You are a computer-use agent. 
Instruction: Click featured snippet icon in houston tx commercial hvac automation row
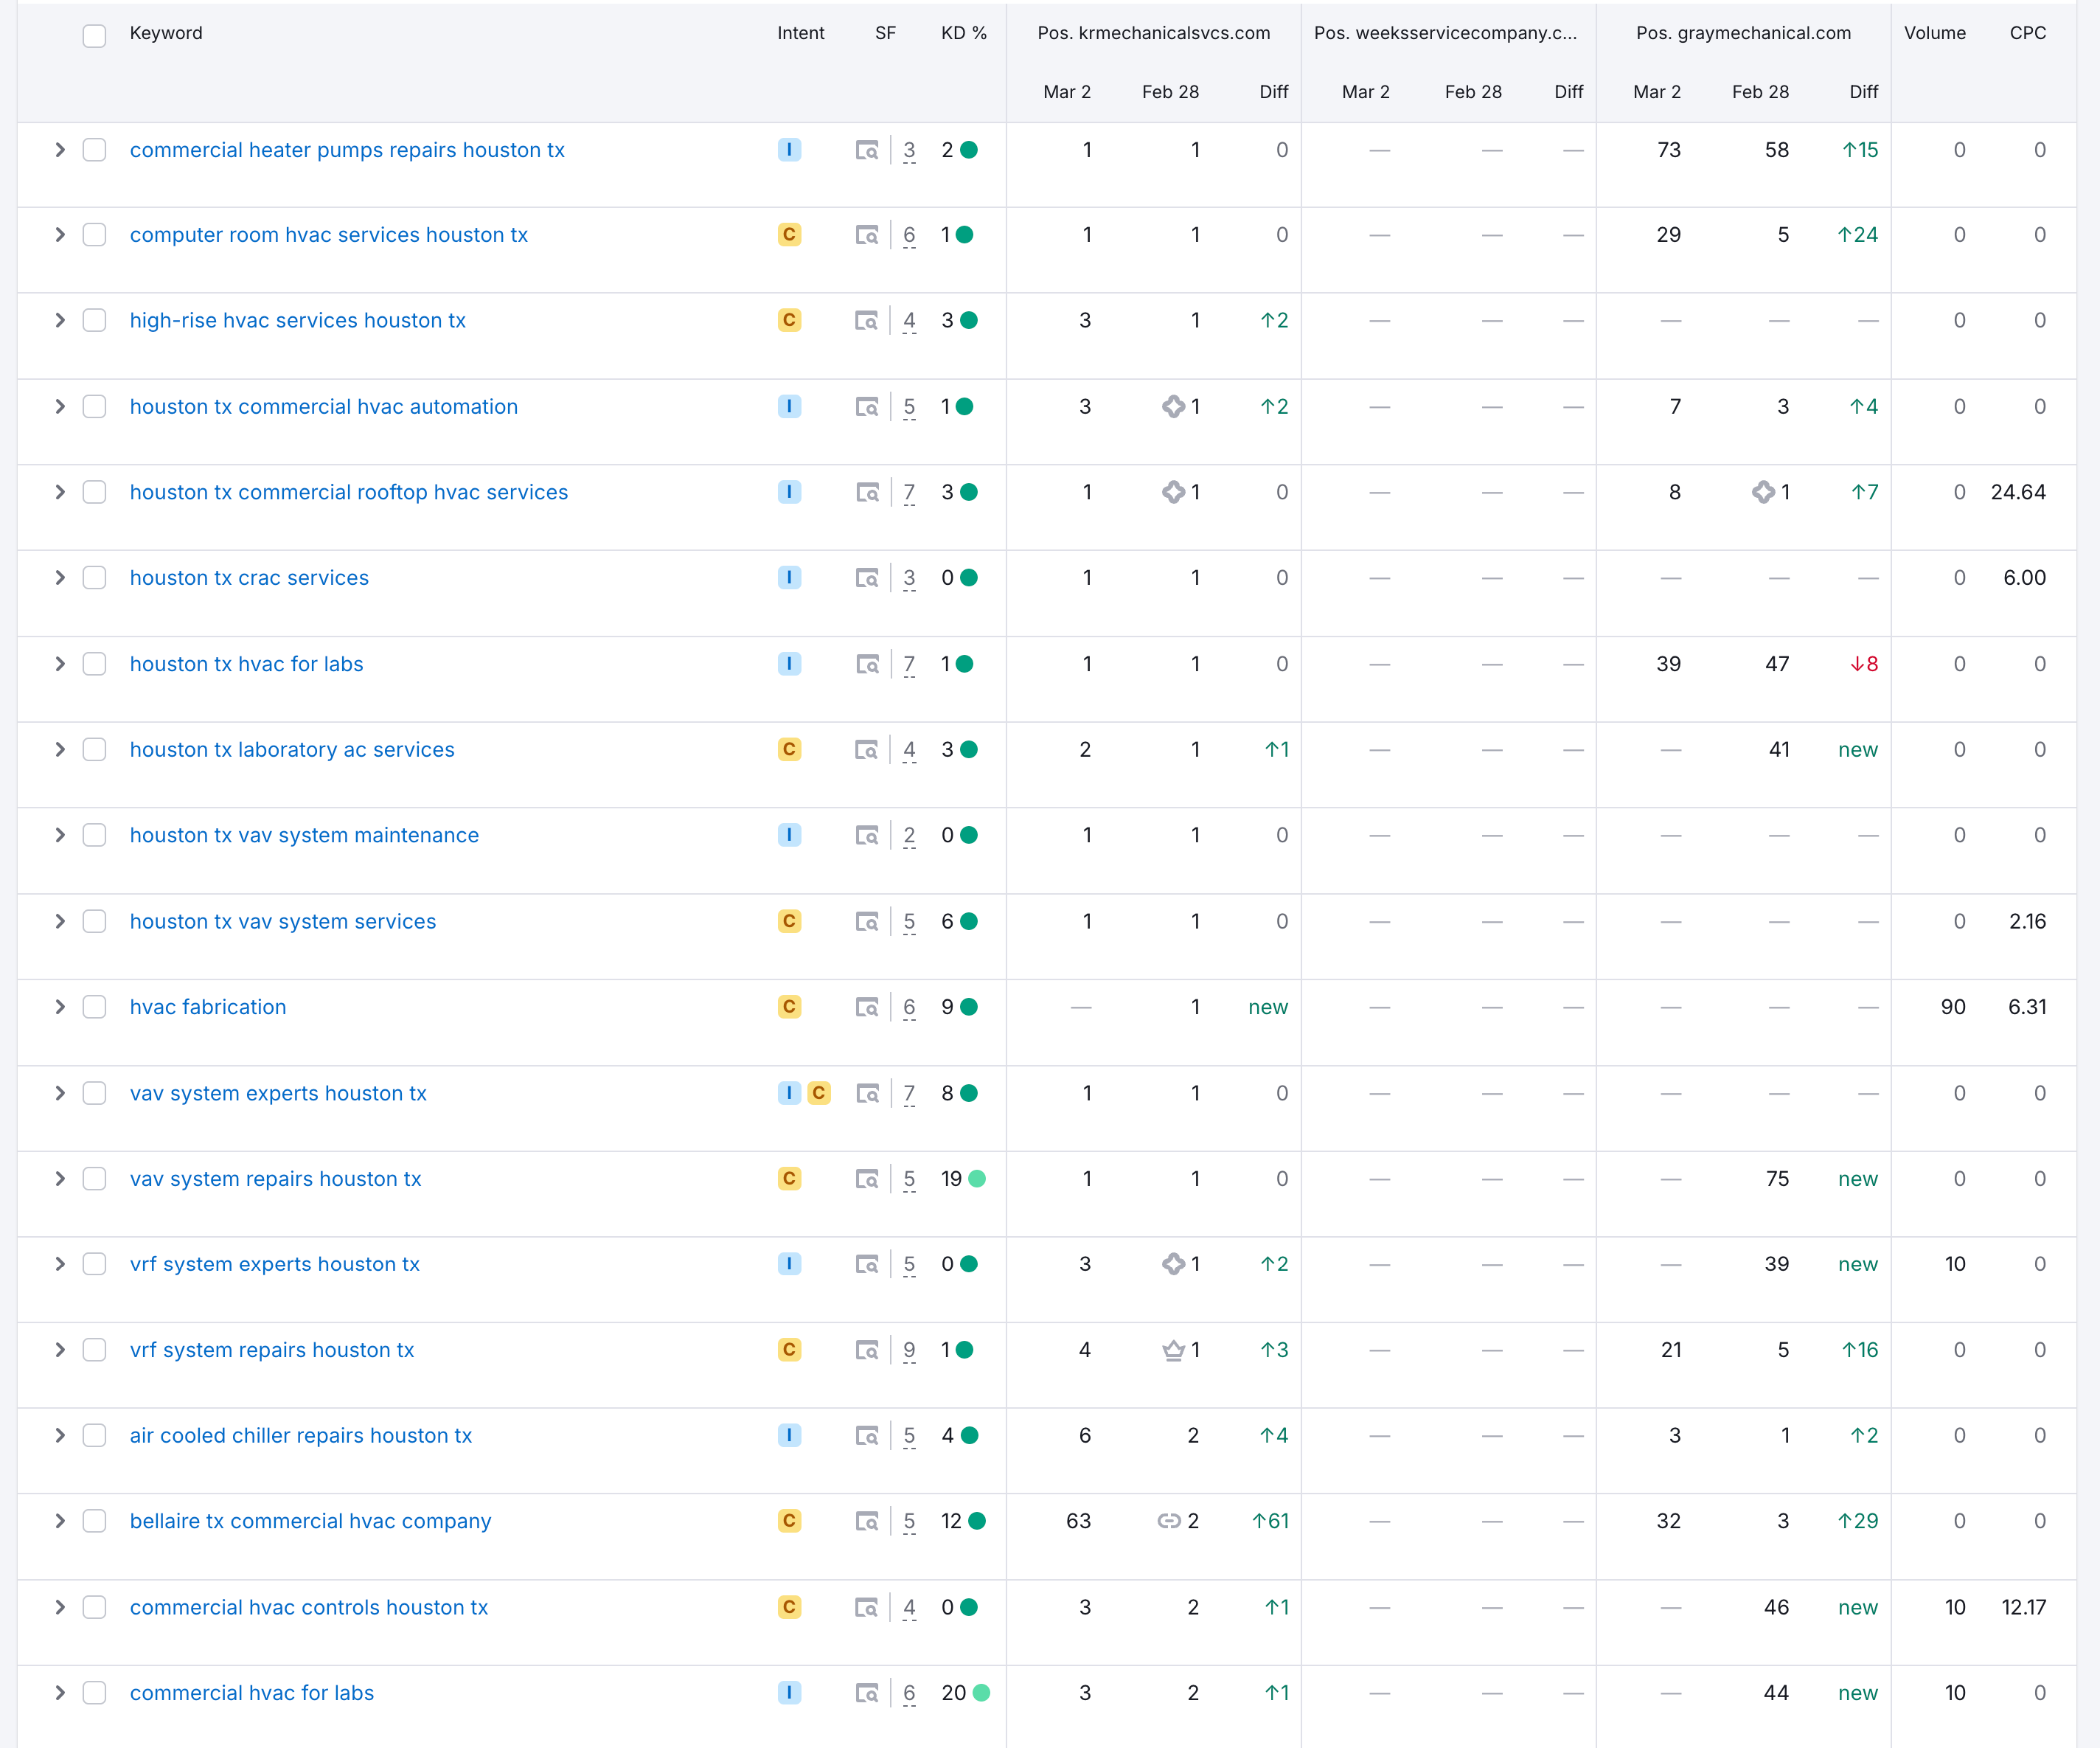pyautogui.click(x=1173, y=407)
